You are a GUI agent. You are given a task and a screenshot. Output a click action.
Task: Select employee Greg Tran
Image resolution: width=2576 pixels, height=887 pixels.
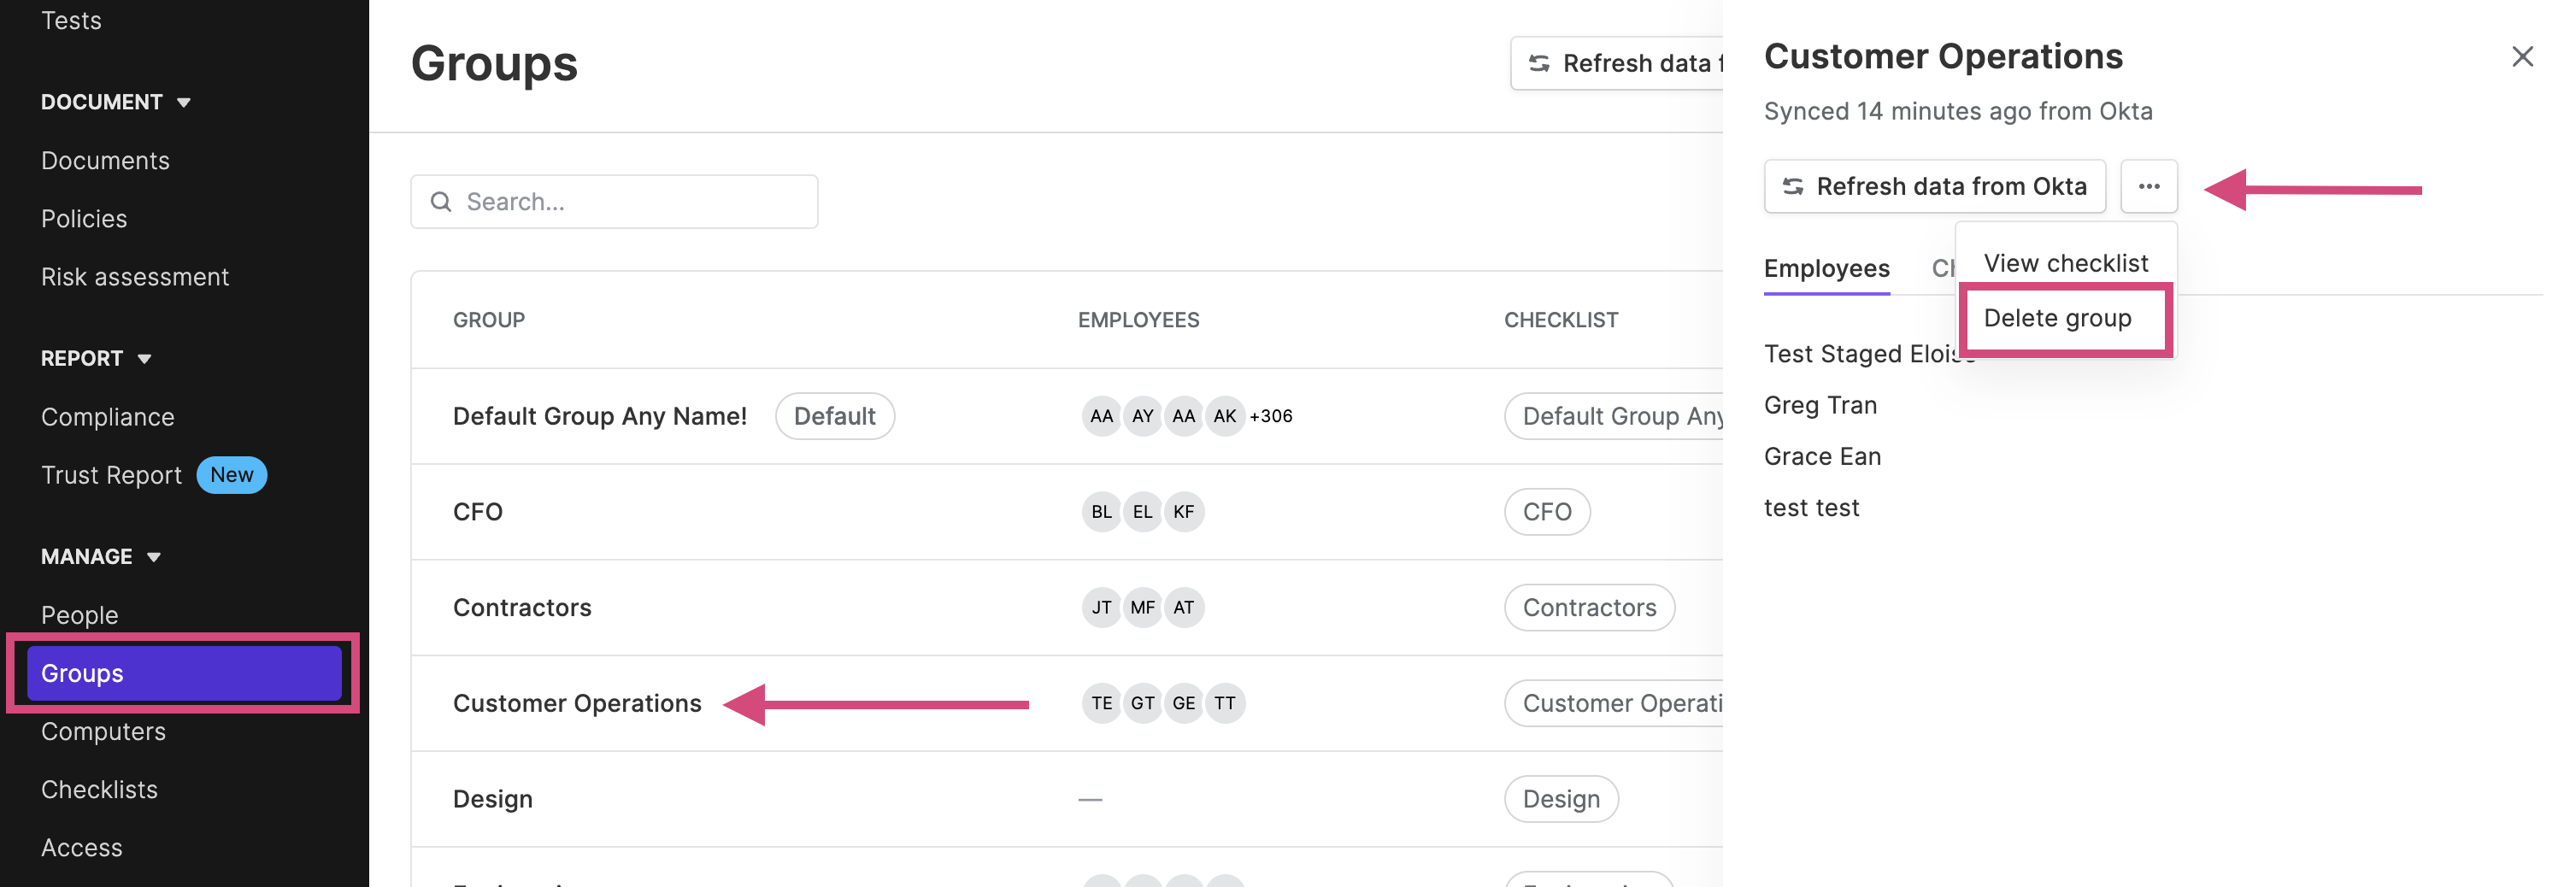1820,405
